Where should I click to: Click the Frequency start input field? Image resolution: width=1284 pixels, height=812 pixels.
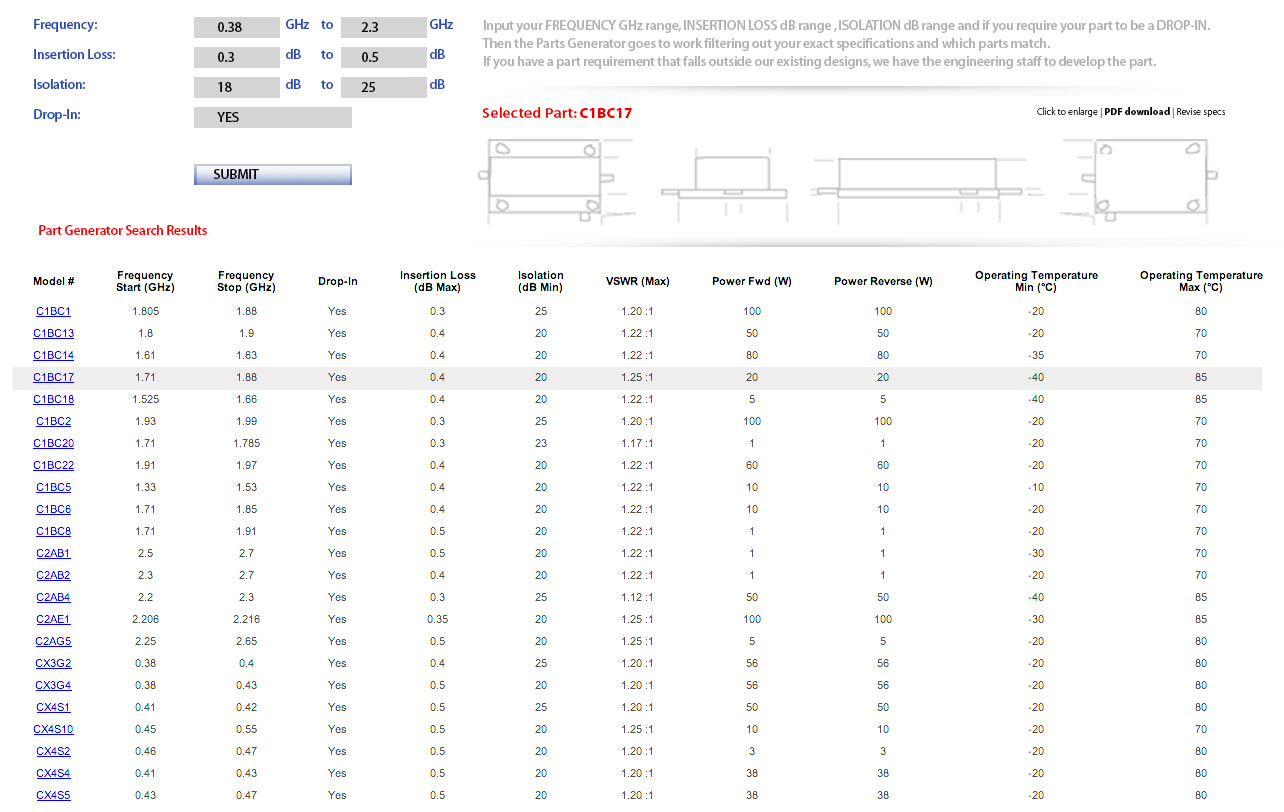click(x=236, y=27)
